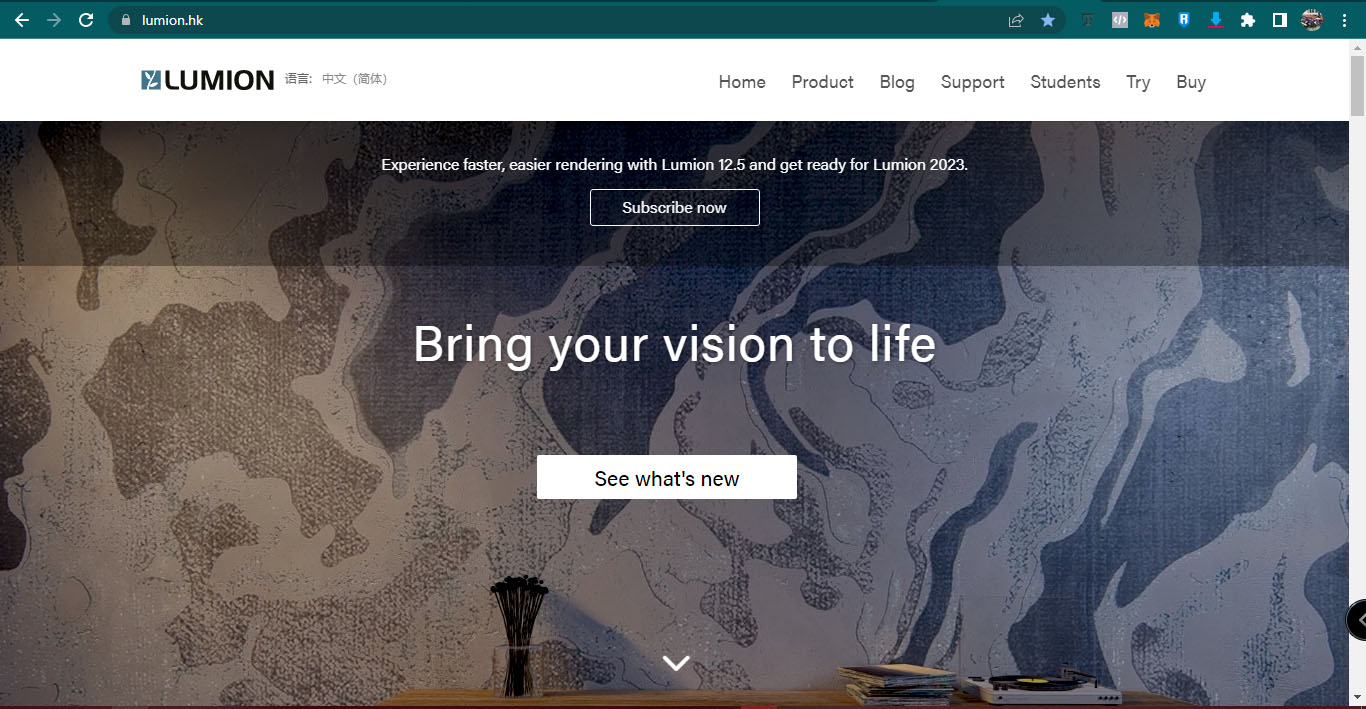Click the down chevron below the hero
The width and height of the screenshot is (1366, 709).
click(x=676, y=662)
